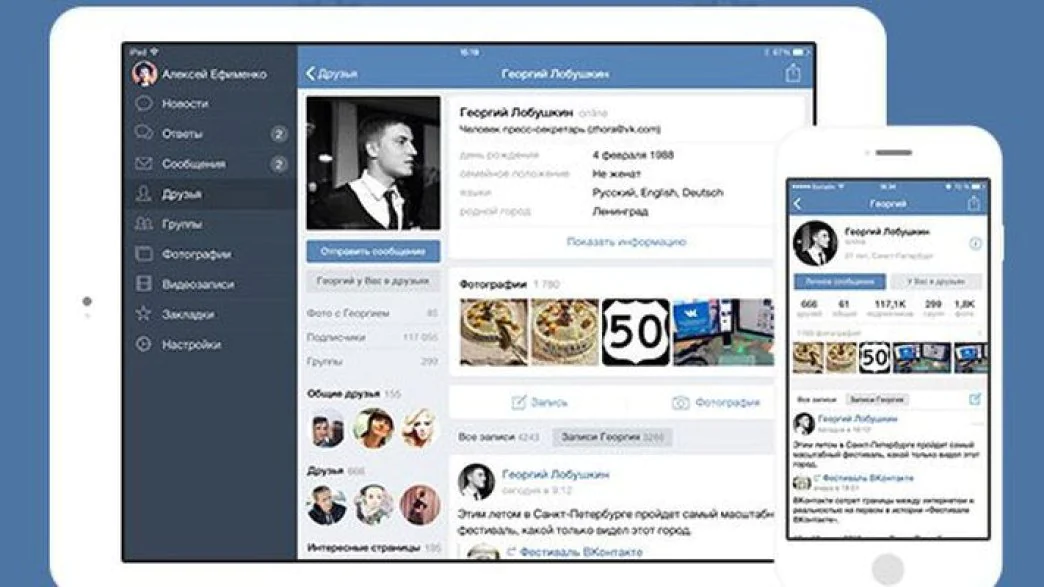The width and height of the screenshot is (1044, 587).
Task: Tap Показать информацию link
Action: tap(626, 242)
